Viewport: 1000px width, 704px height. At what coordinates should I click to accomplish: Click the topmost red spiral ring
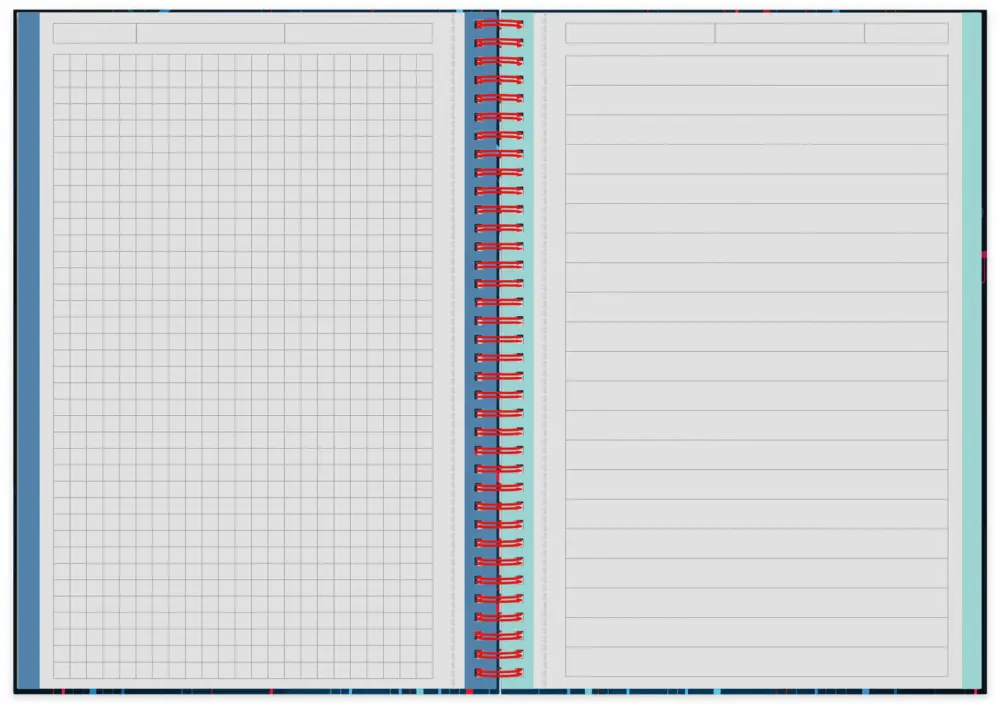tap(498, 23)
